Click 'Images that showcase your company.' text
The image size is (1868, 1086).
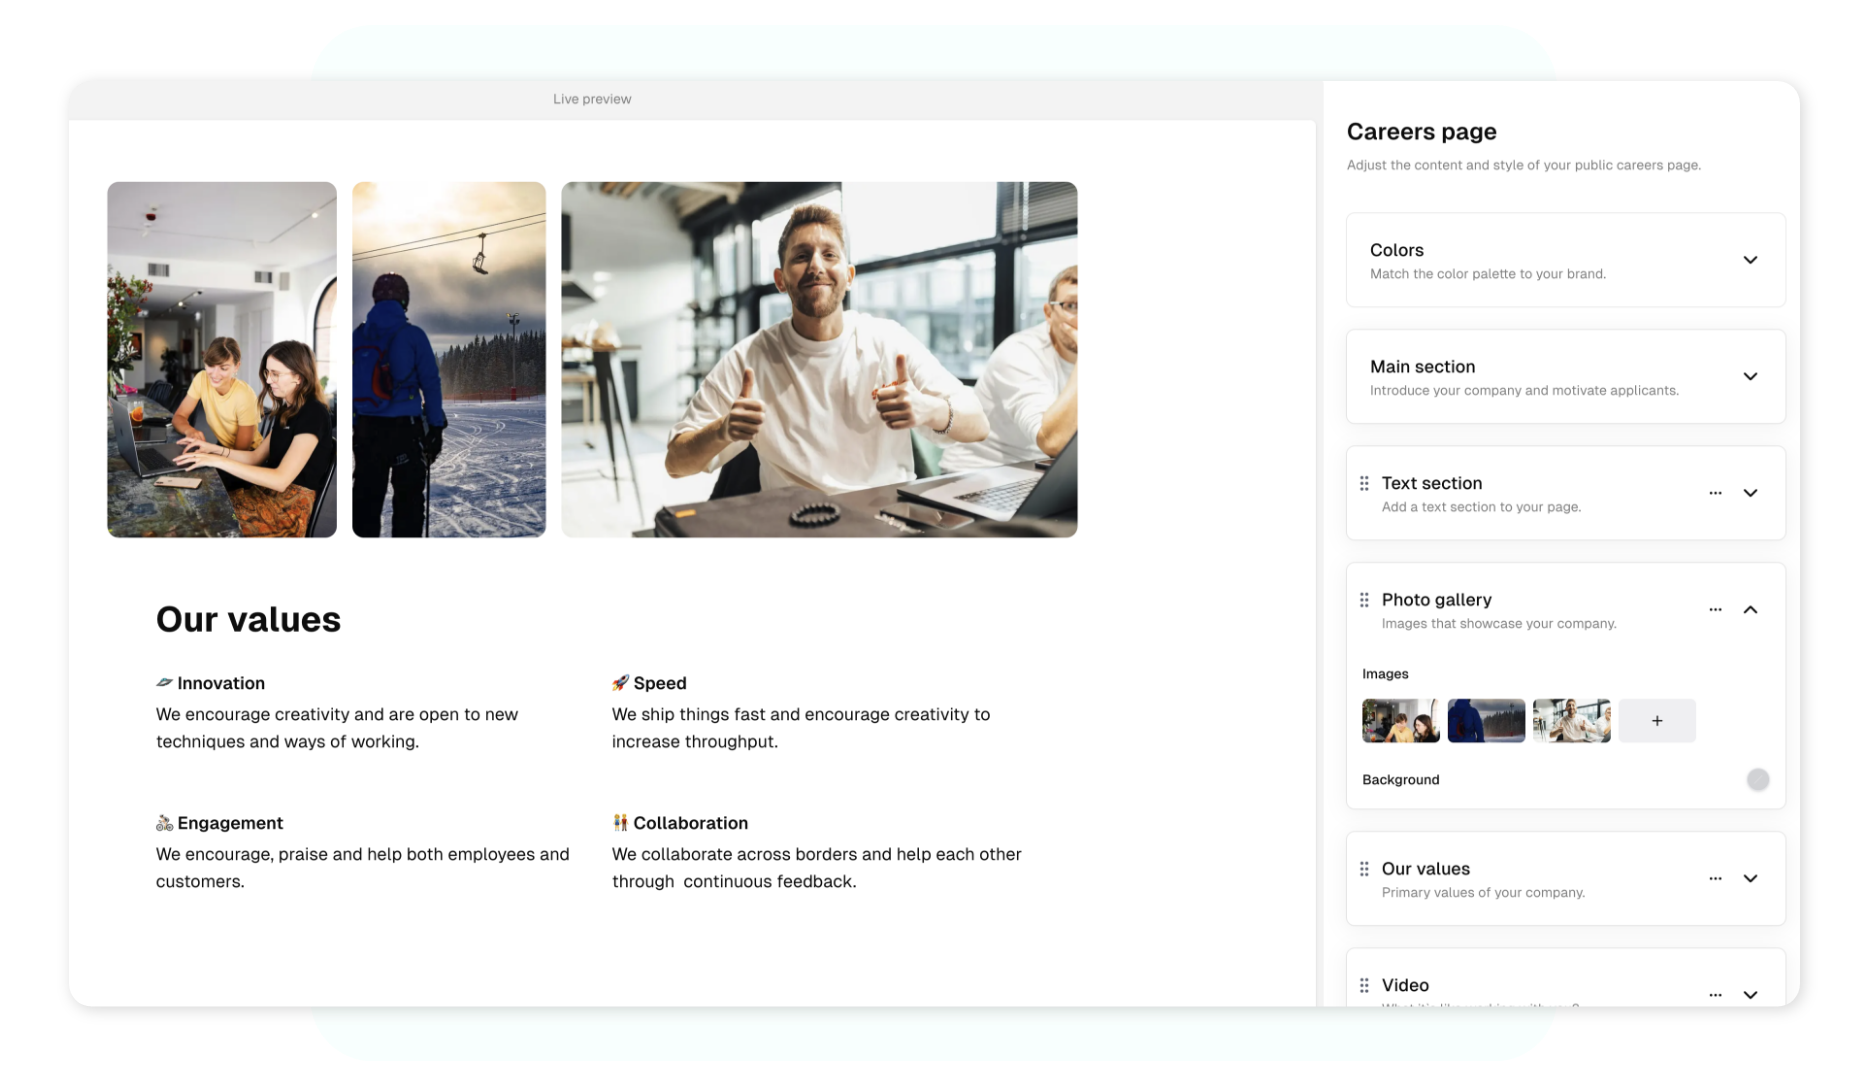[x=1498, y=624]
